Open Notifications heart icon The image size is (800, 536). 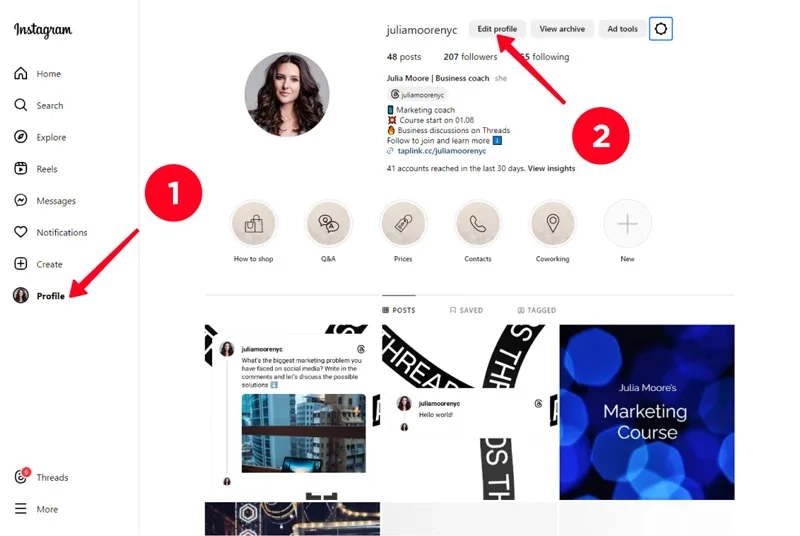pyautogui.click(x=20, y=233)
